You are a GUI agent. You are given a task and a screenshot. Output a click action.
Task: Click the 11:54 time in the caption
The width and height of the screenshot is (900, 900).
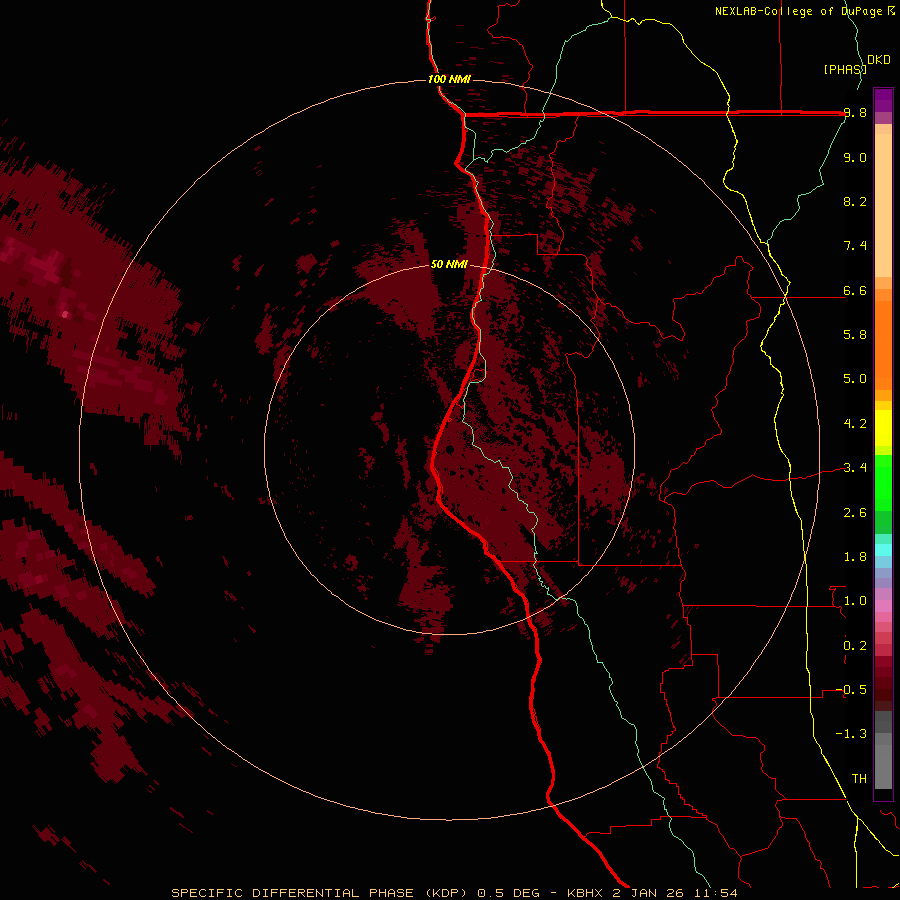[x=717, y=893]
